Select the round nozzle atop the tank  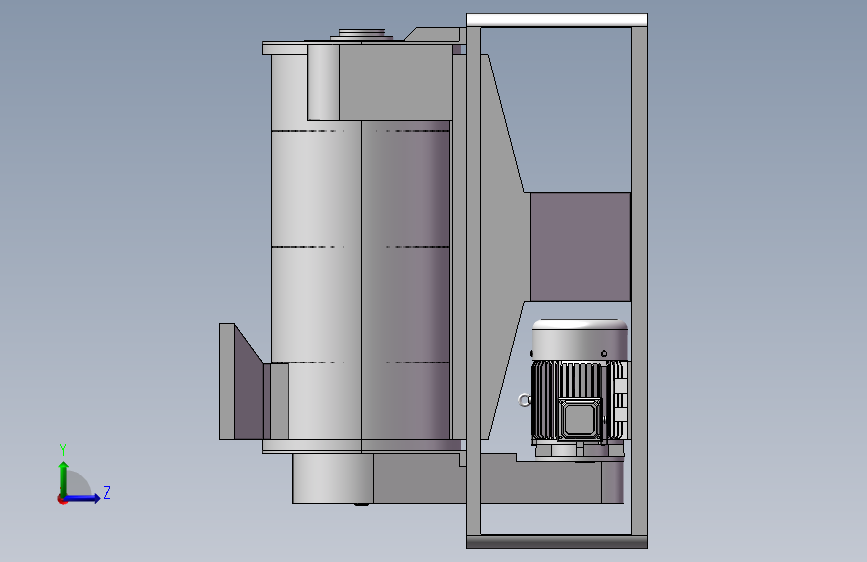tap(362, 34)
